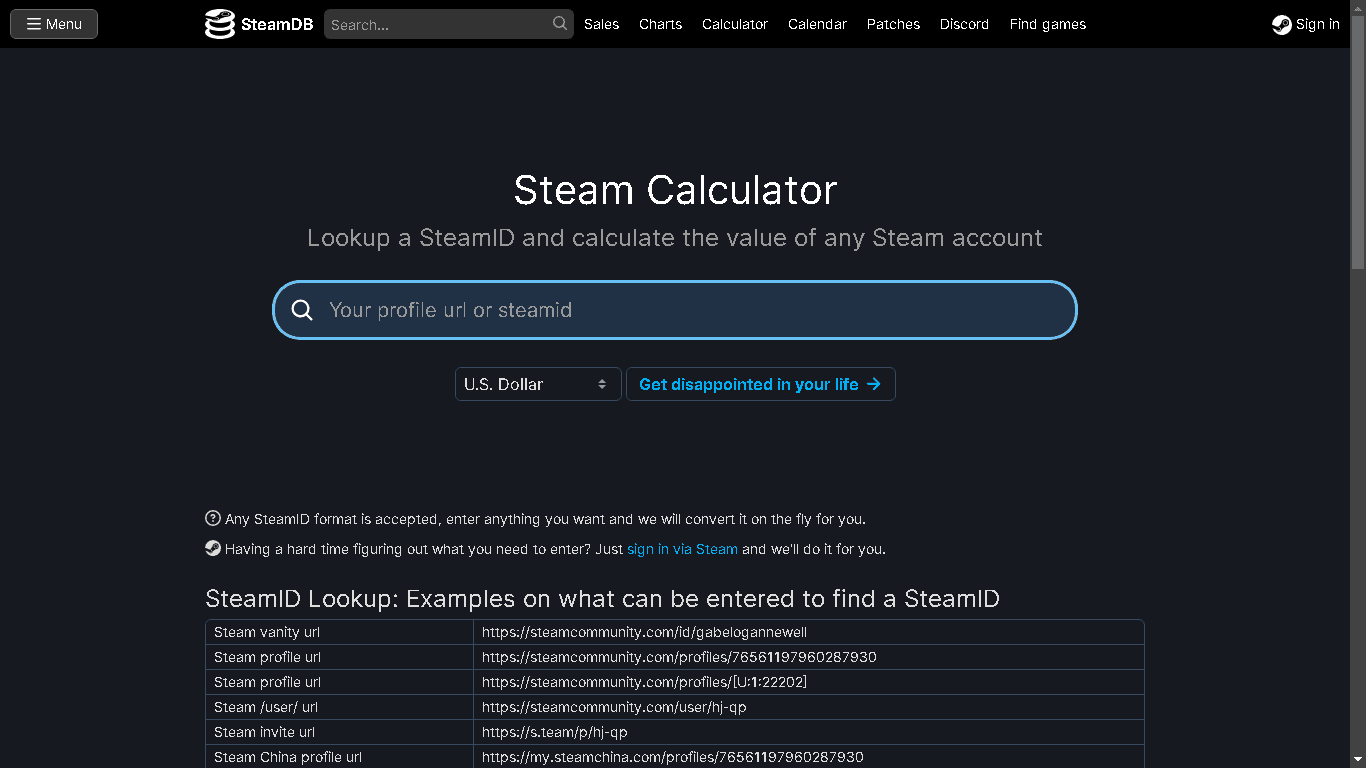
Task: Click Sign in at top right
Action: pyautogui.click(x=1306, y=24)
